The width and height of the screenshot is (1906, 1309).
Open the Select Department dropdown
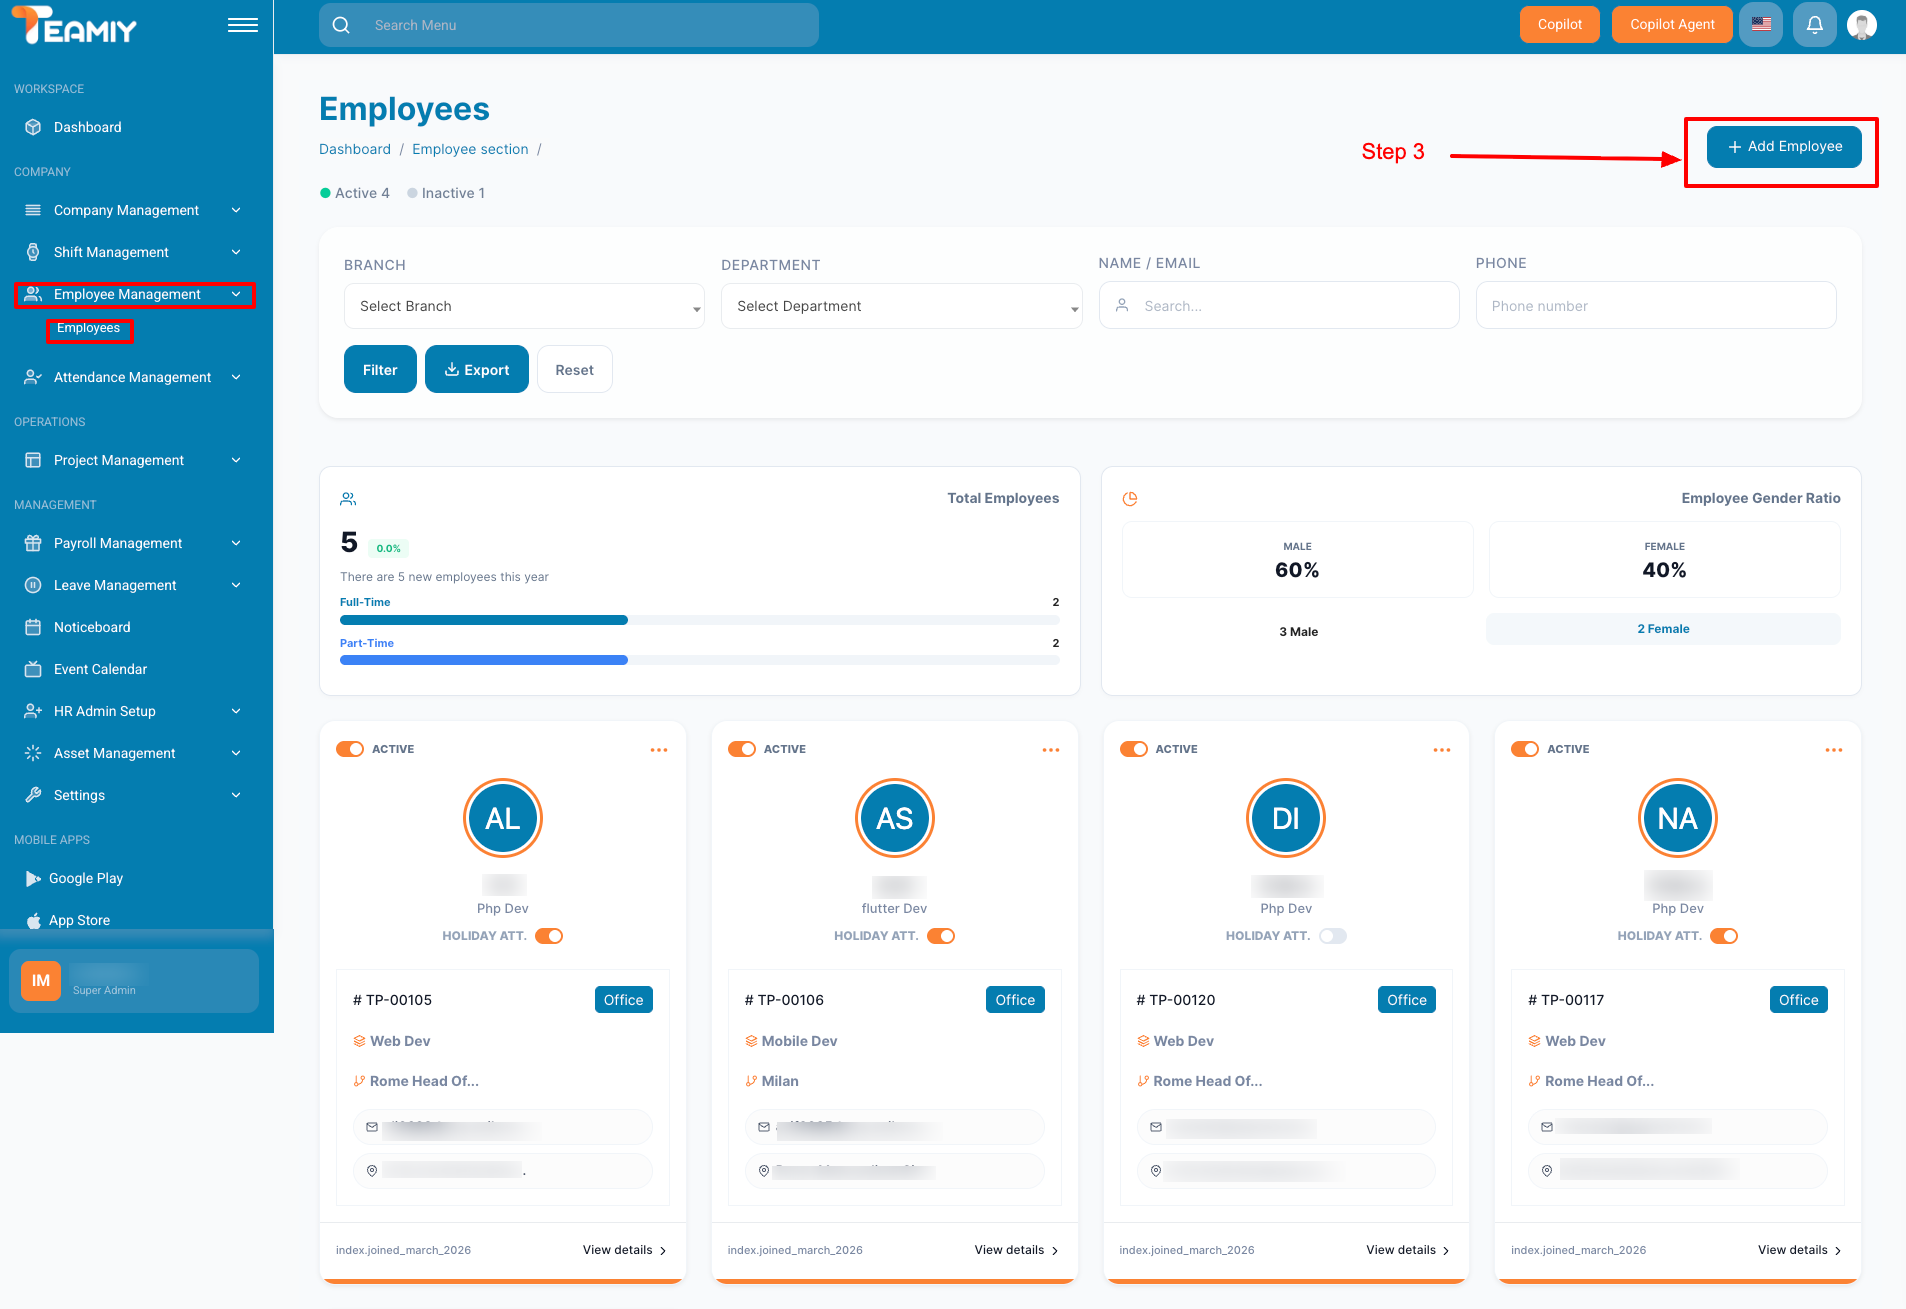(901, 306)
